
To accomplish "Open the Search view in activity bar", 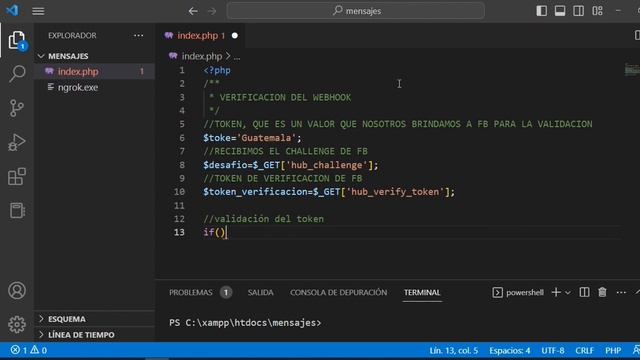I will [x=17, y=74].
